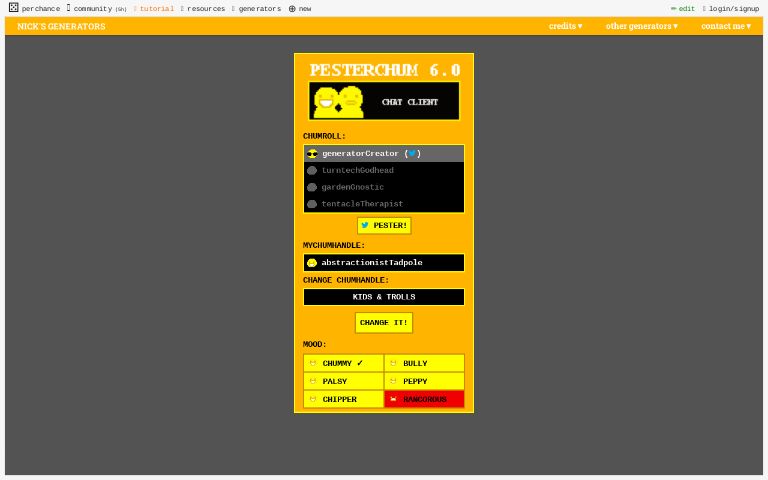Click the perchance dice logo icon
This screenshot has width=768, height=480.
pos(14,8)
